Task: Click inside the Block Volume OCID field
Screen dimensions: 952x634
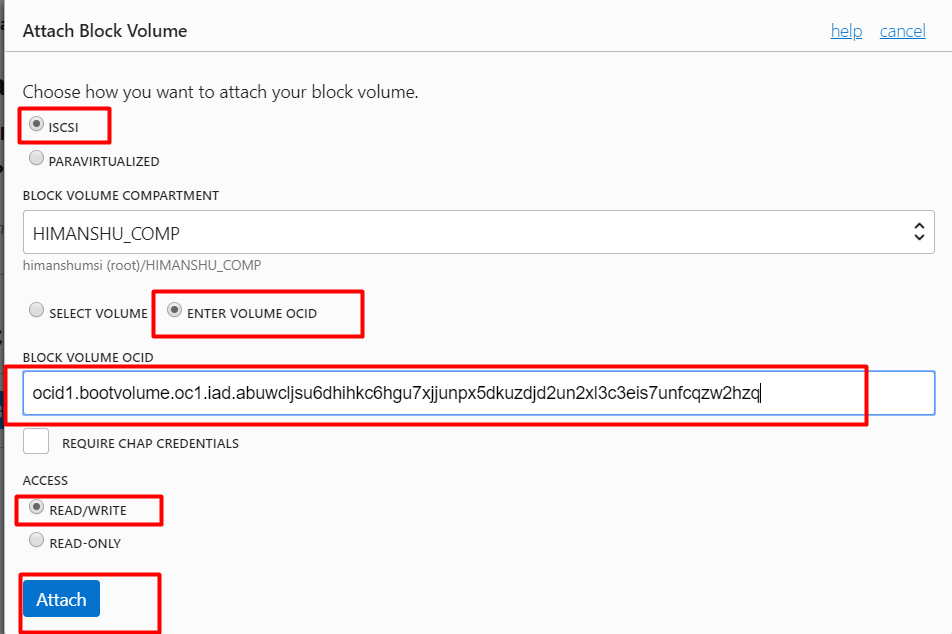Action: pyautogui.click(x=478, y=393)
